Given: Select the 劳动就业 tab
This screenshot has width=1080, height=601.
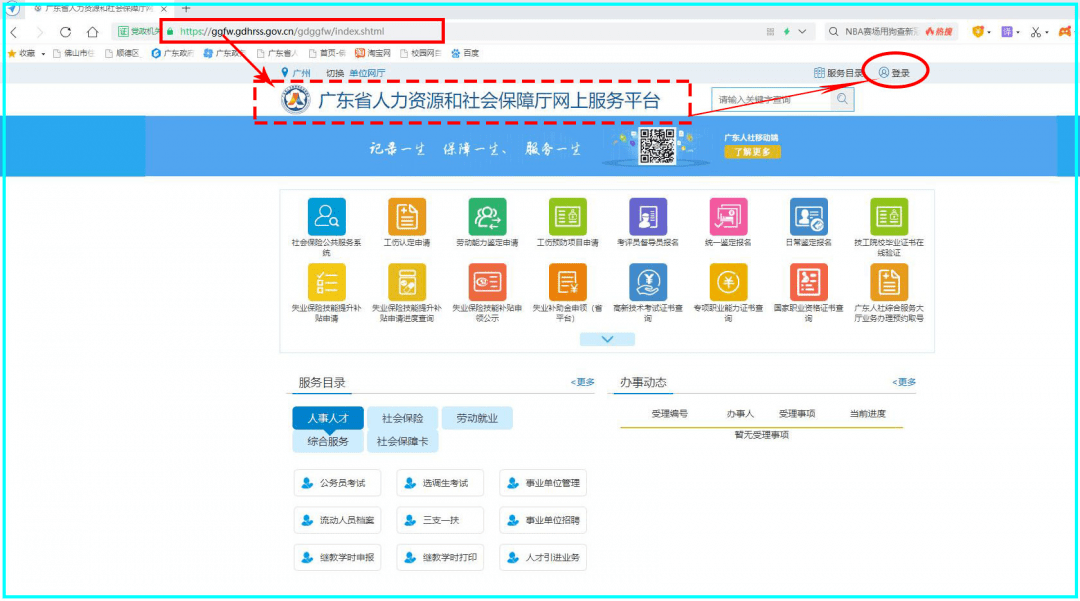Looking at the screenshot, I should [x=477, y=418].
